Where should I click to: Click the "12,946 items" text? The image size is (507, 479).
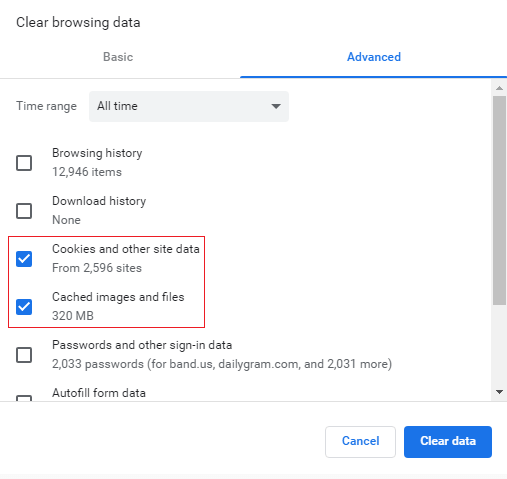click(87, 172)
